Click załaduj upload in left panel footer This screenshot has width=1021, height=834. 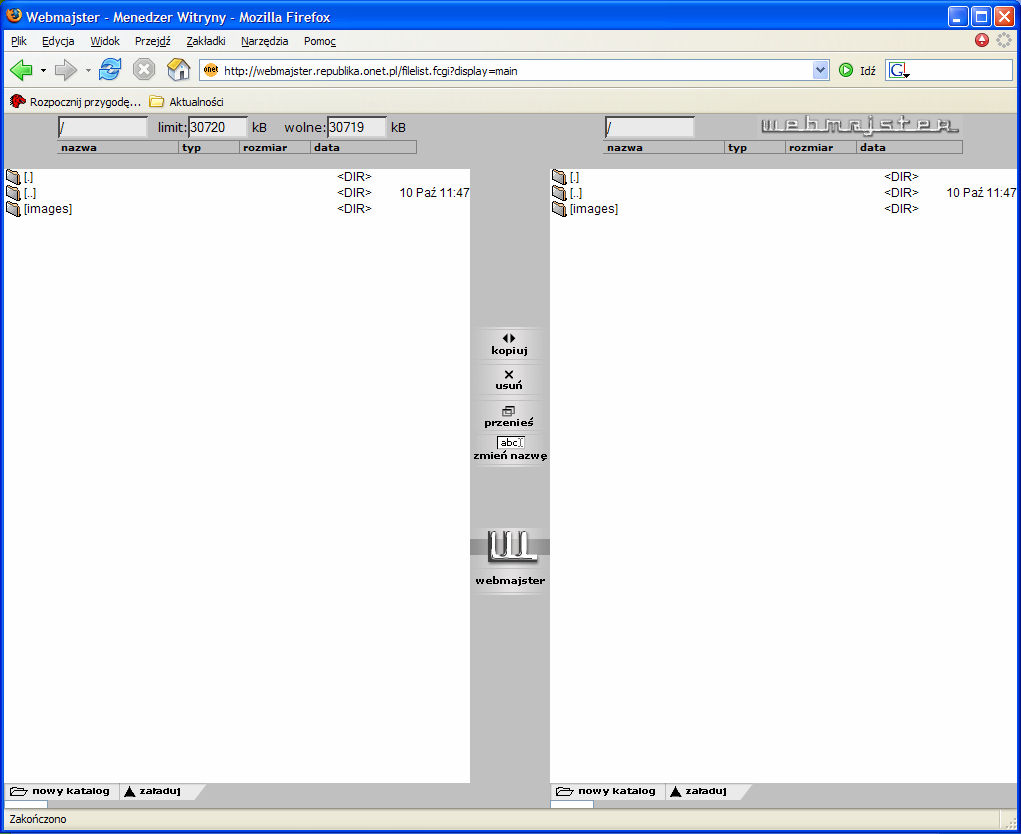(x=152, y=792)
